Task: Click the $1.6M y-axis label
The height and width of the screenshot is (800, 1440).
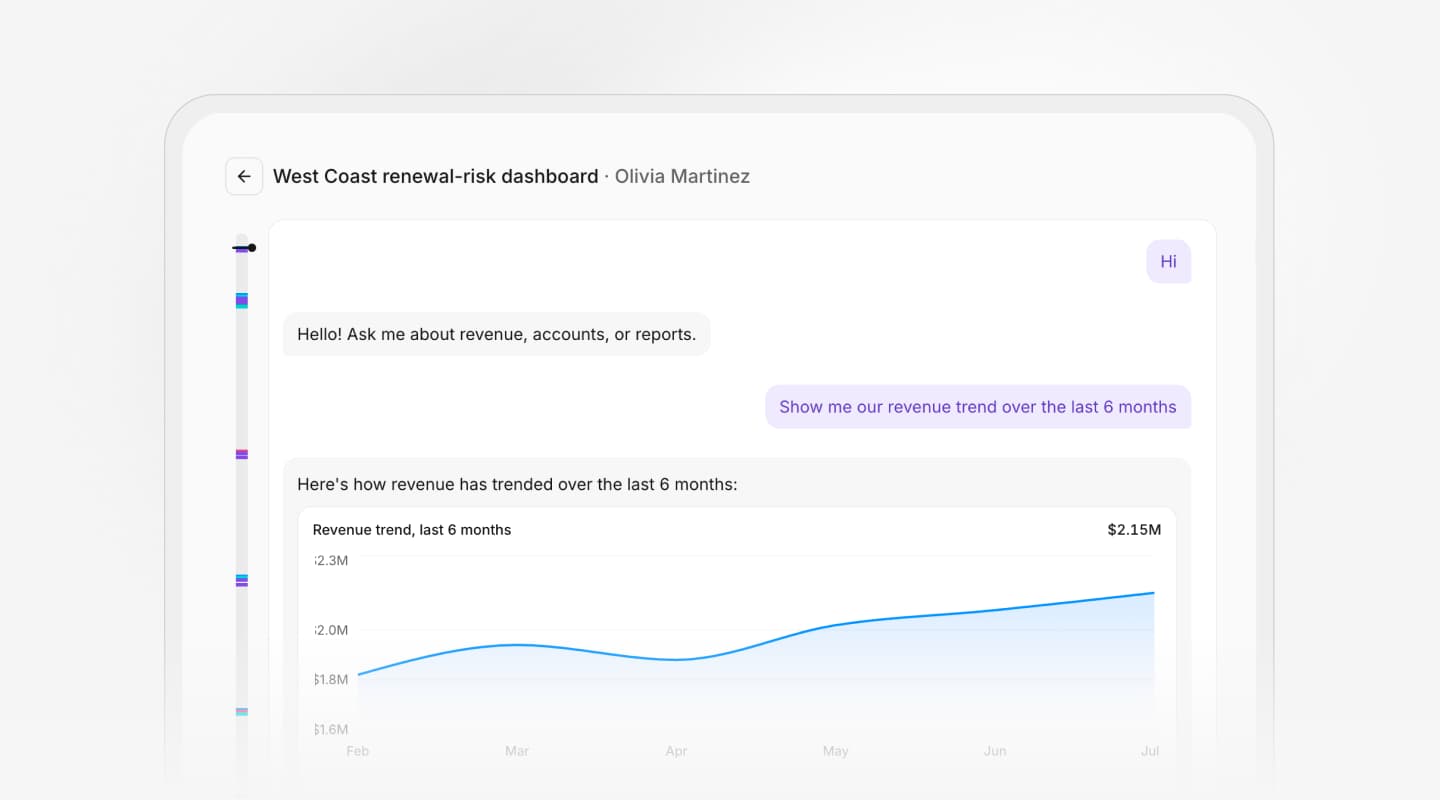Action: click(x=331, y=730)
